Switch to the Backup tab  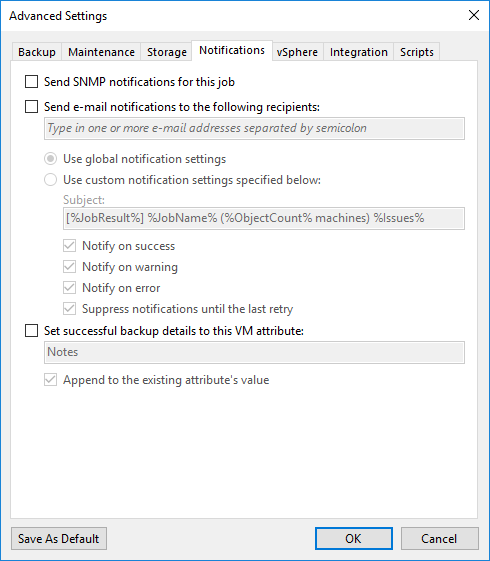click(x=37, y=52)
